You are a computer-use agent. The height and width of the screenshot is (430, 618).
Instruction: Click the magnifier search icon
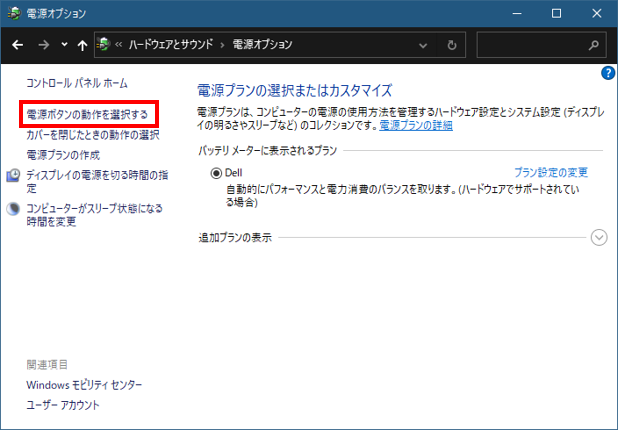594,45
